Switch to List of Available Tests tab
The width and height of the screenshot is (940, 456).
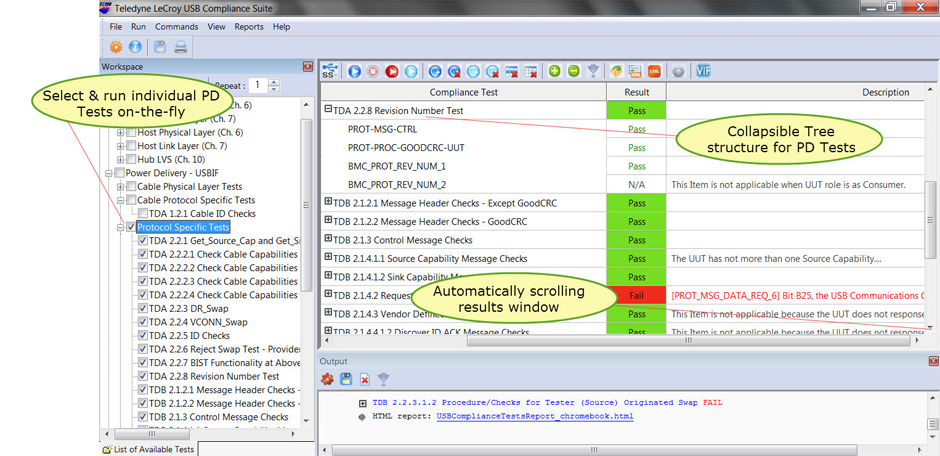click(148, 449)
